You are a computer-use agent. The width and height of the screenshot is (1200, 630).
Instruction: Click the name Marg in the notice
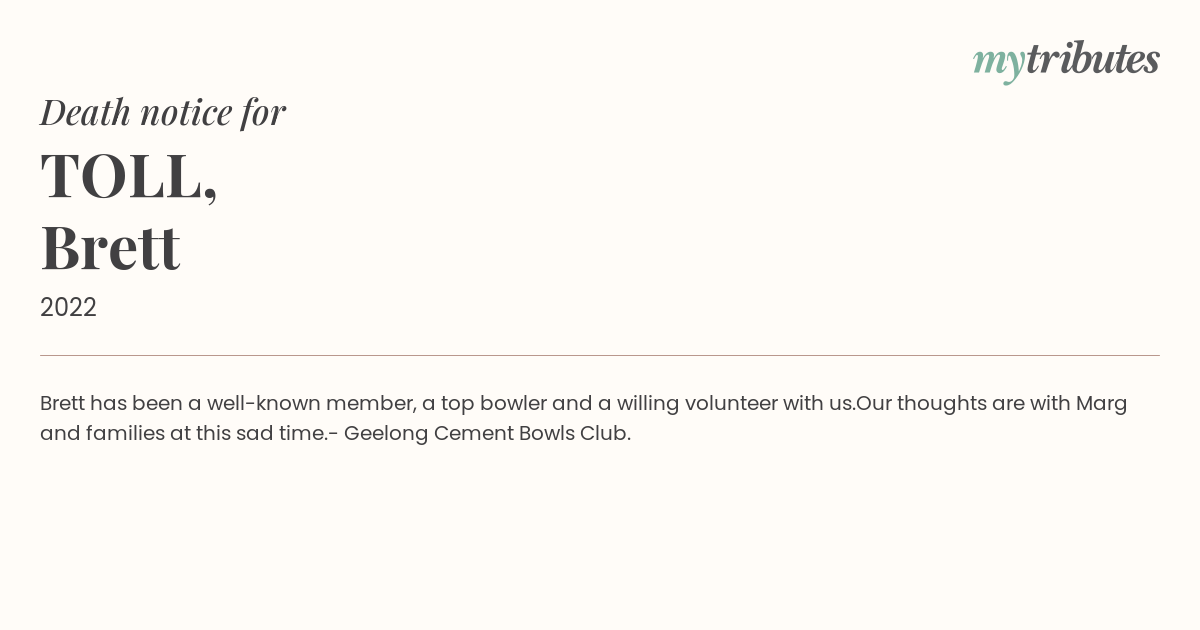1101,404
